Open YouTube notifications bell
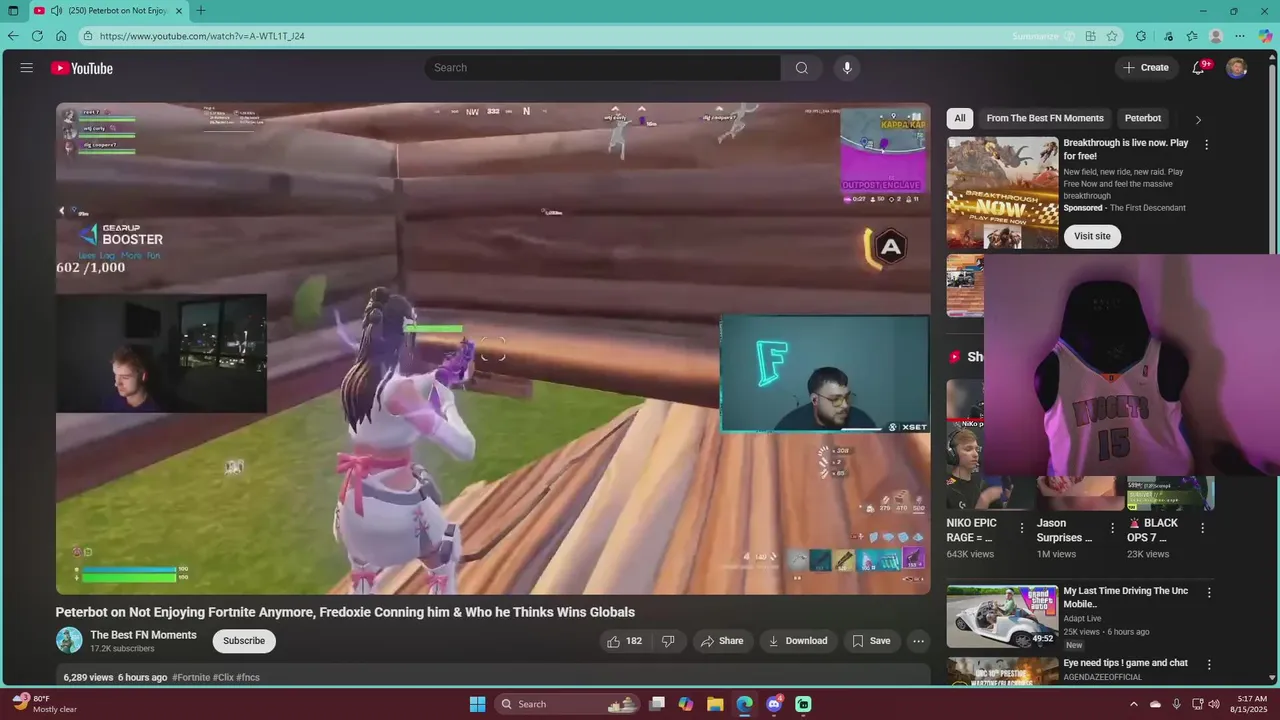The width and height of the screenshot is (1280, 720). (x=1198, y=68)
